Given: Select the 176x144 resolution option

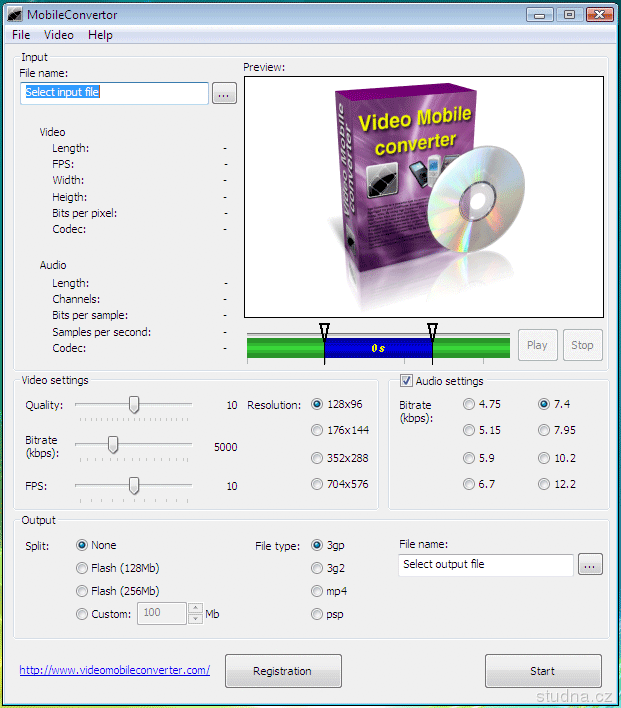Looking at the screenshot, I should pyautogui.click(x=318, y=430).
